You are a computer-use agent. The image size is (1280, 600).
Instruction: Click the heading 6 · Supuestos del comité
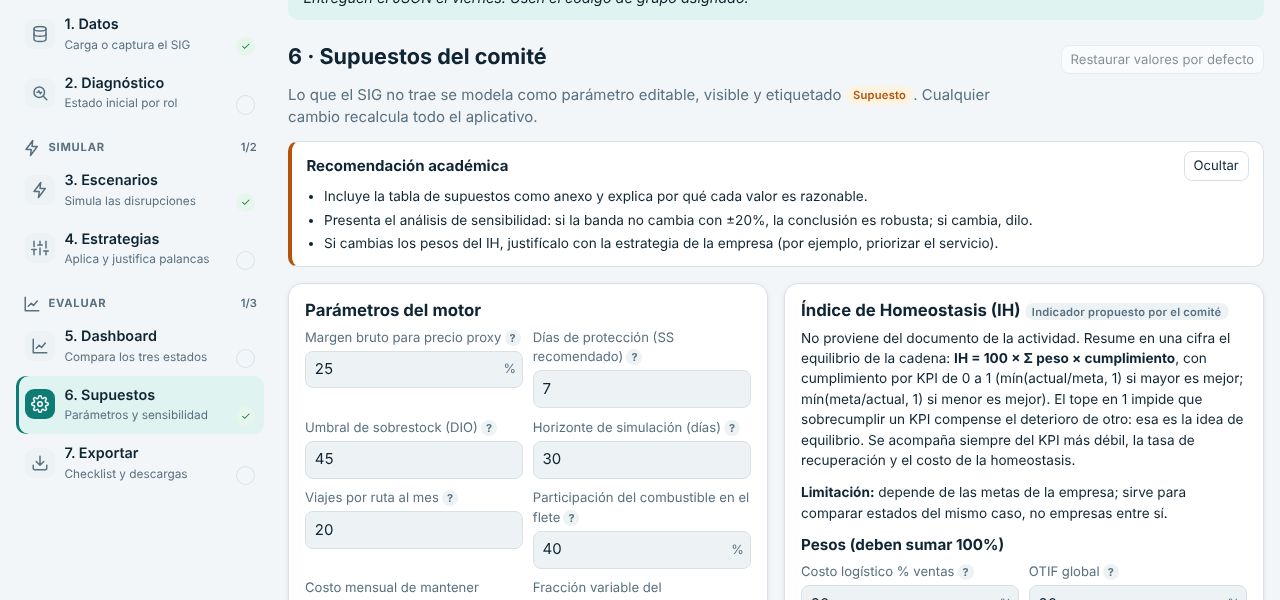417,57
